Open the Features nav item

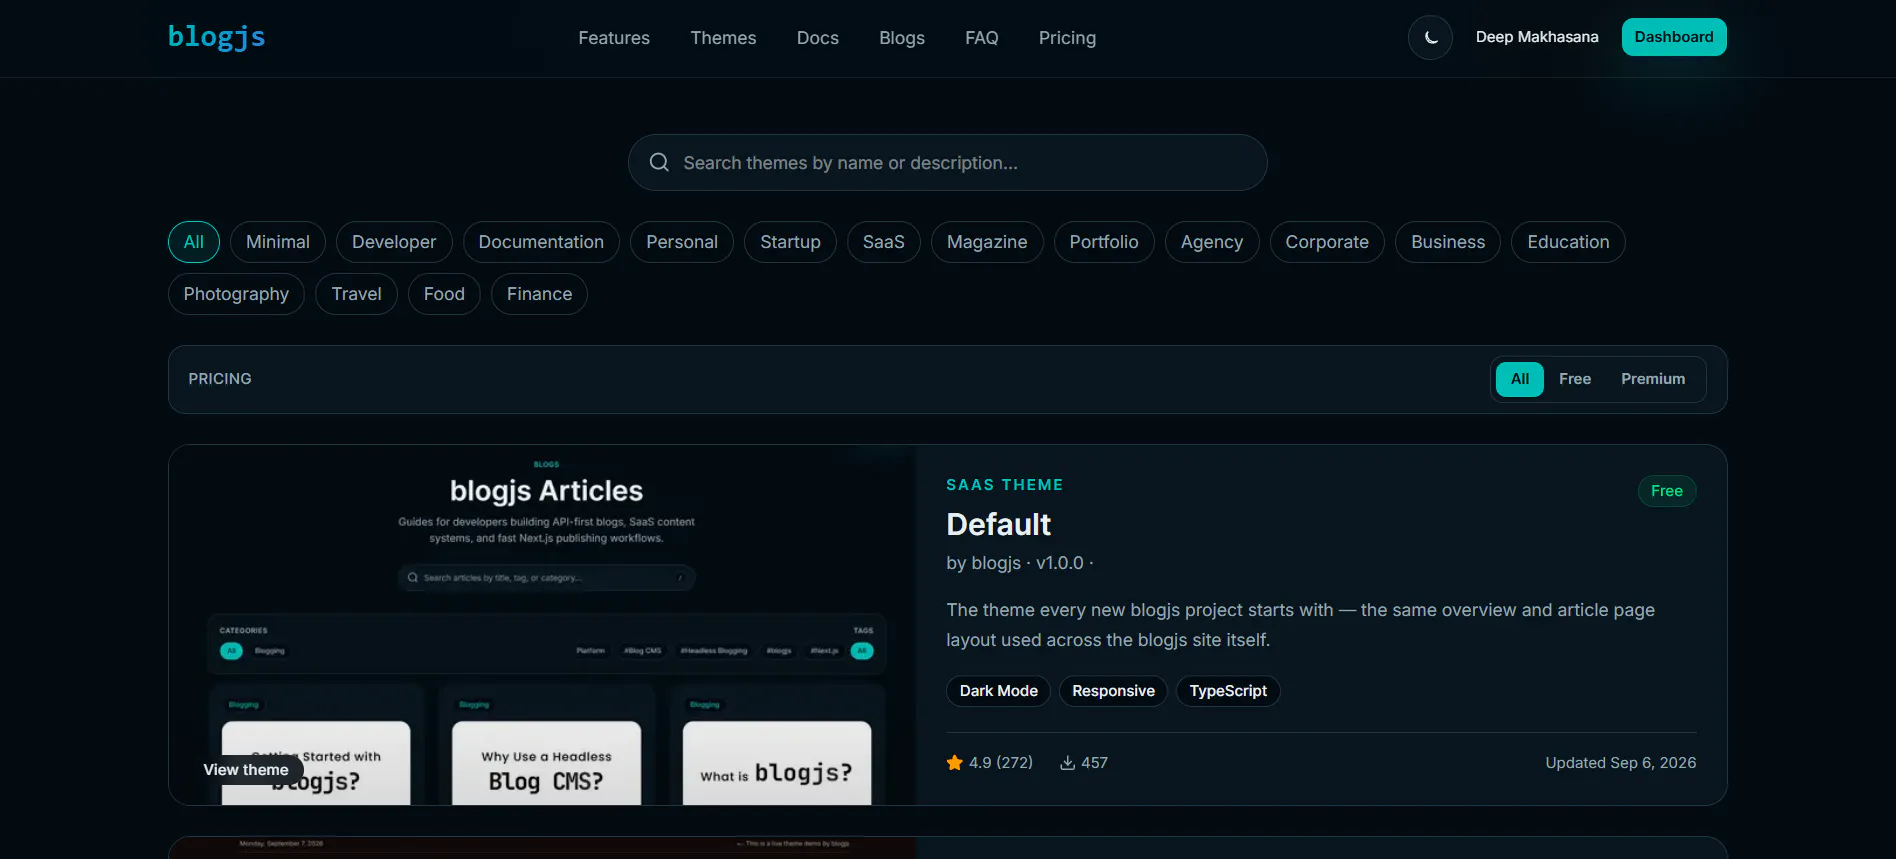[x=614, y=38]
